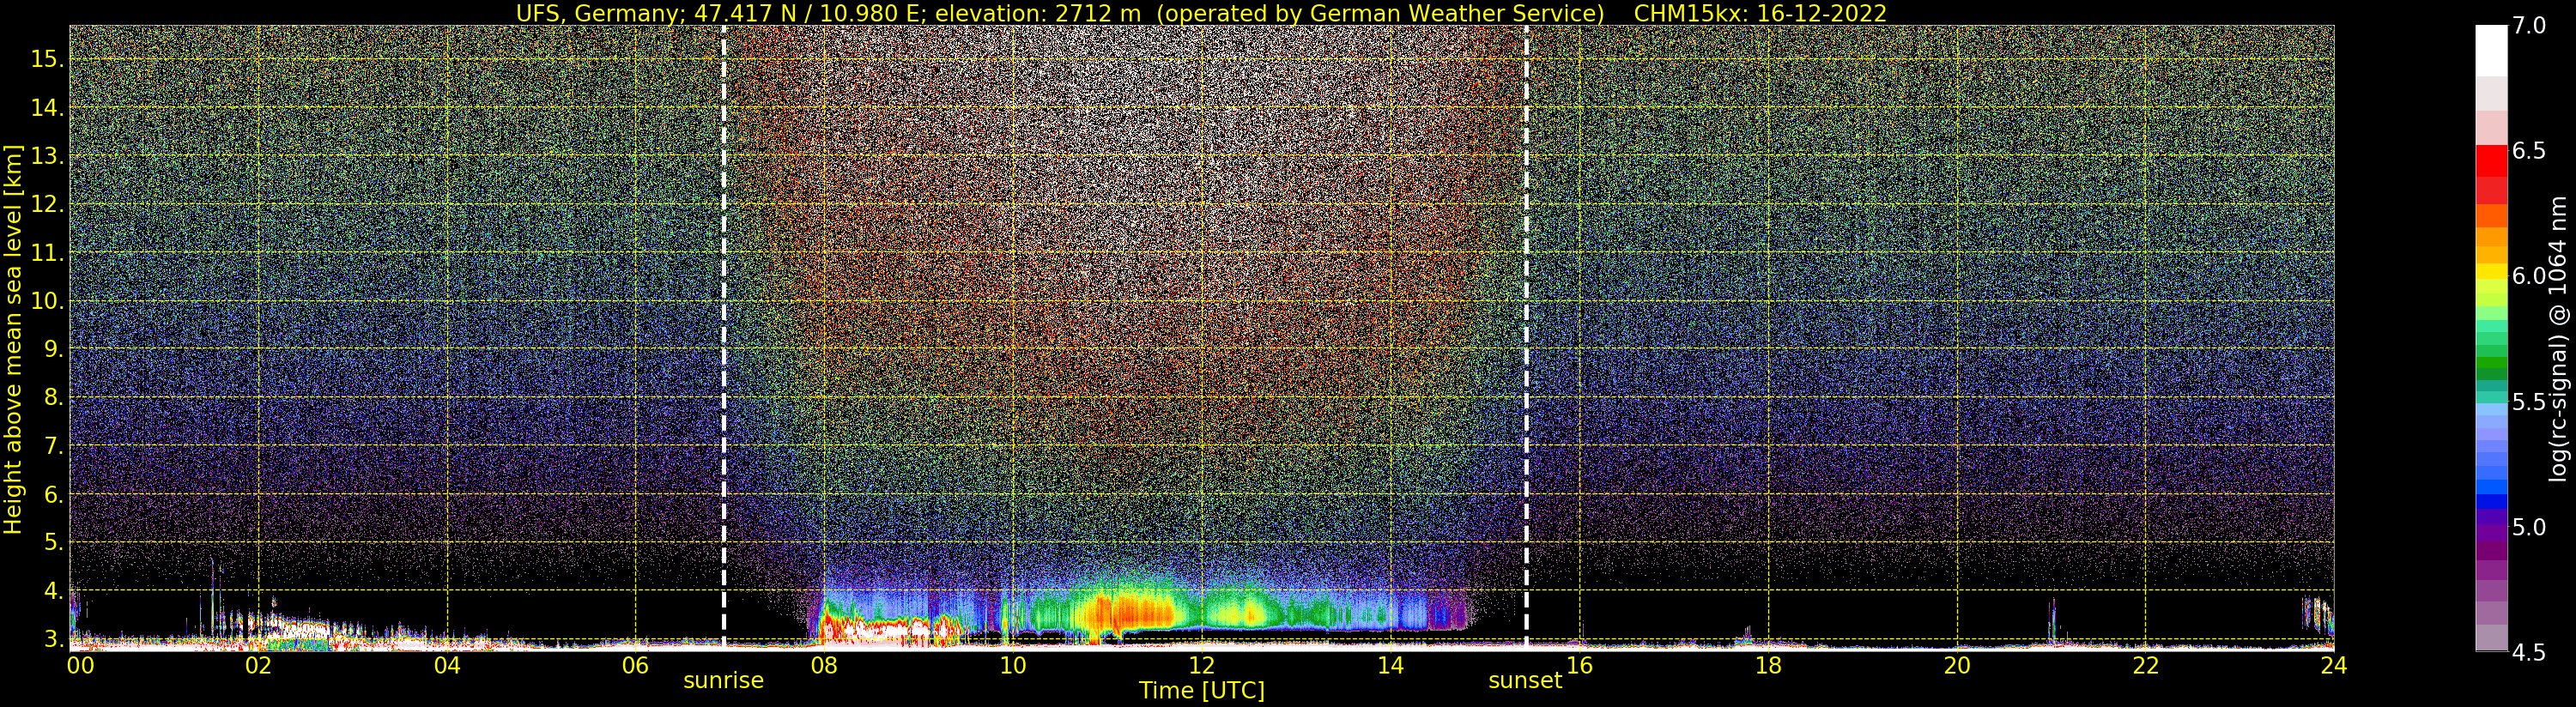Click the '00' time tick label
Screen dimensions: 2576x707
click(80, 665)
